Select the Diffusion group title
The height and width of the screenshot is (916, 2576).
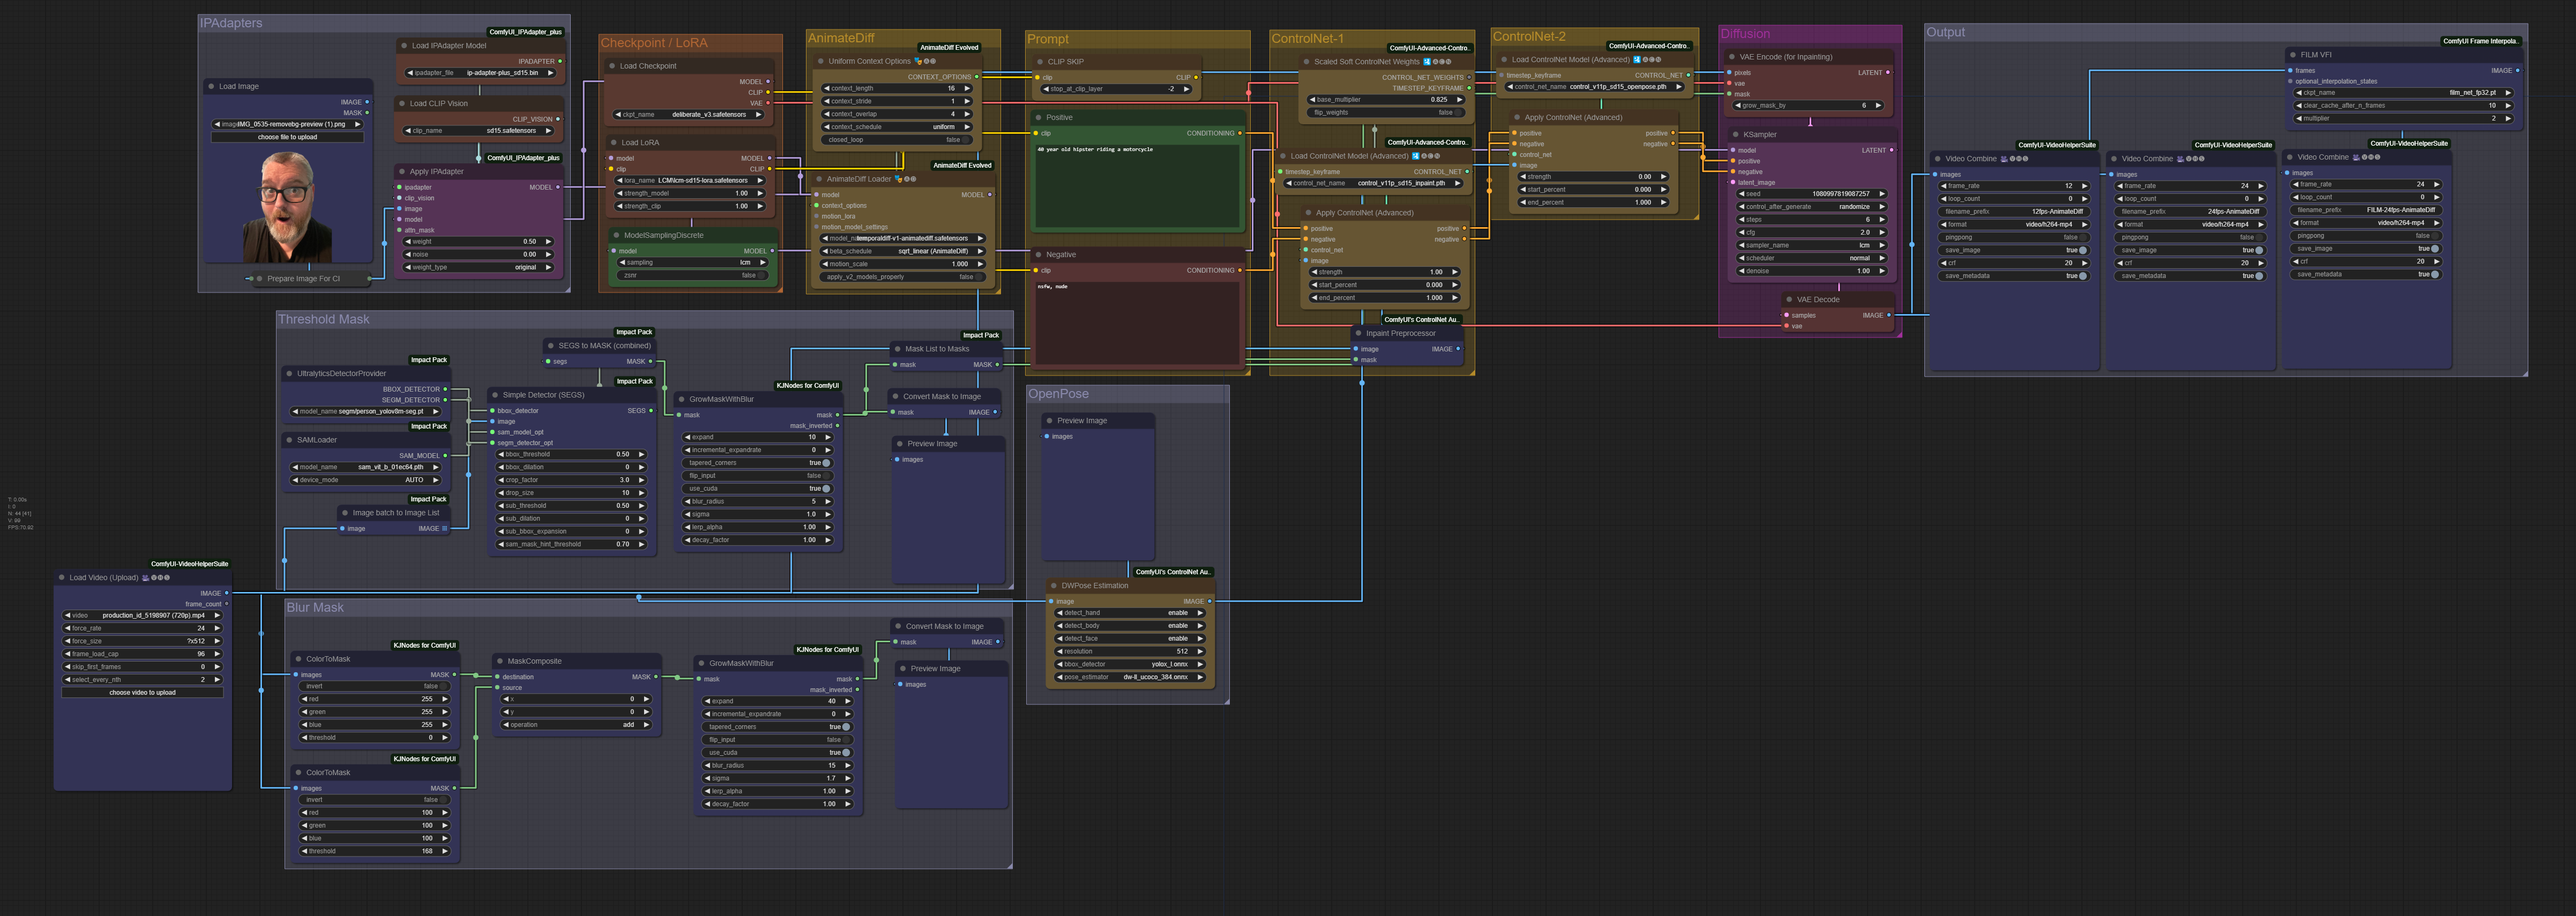pyautogui.click(x=1745, y=34)
